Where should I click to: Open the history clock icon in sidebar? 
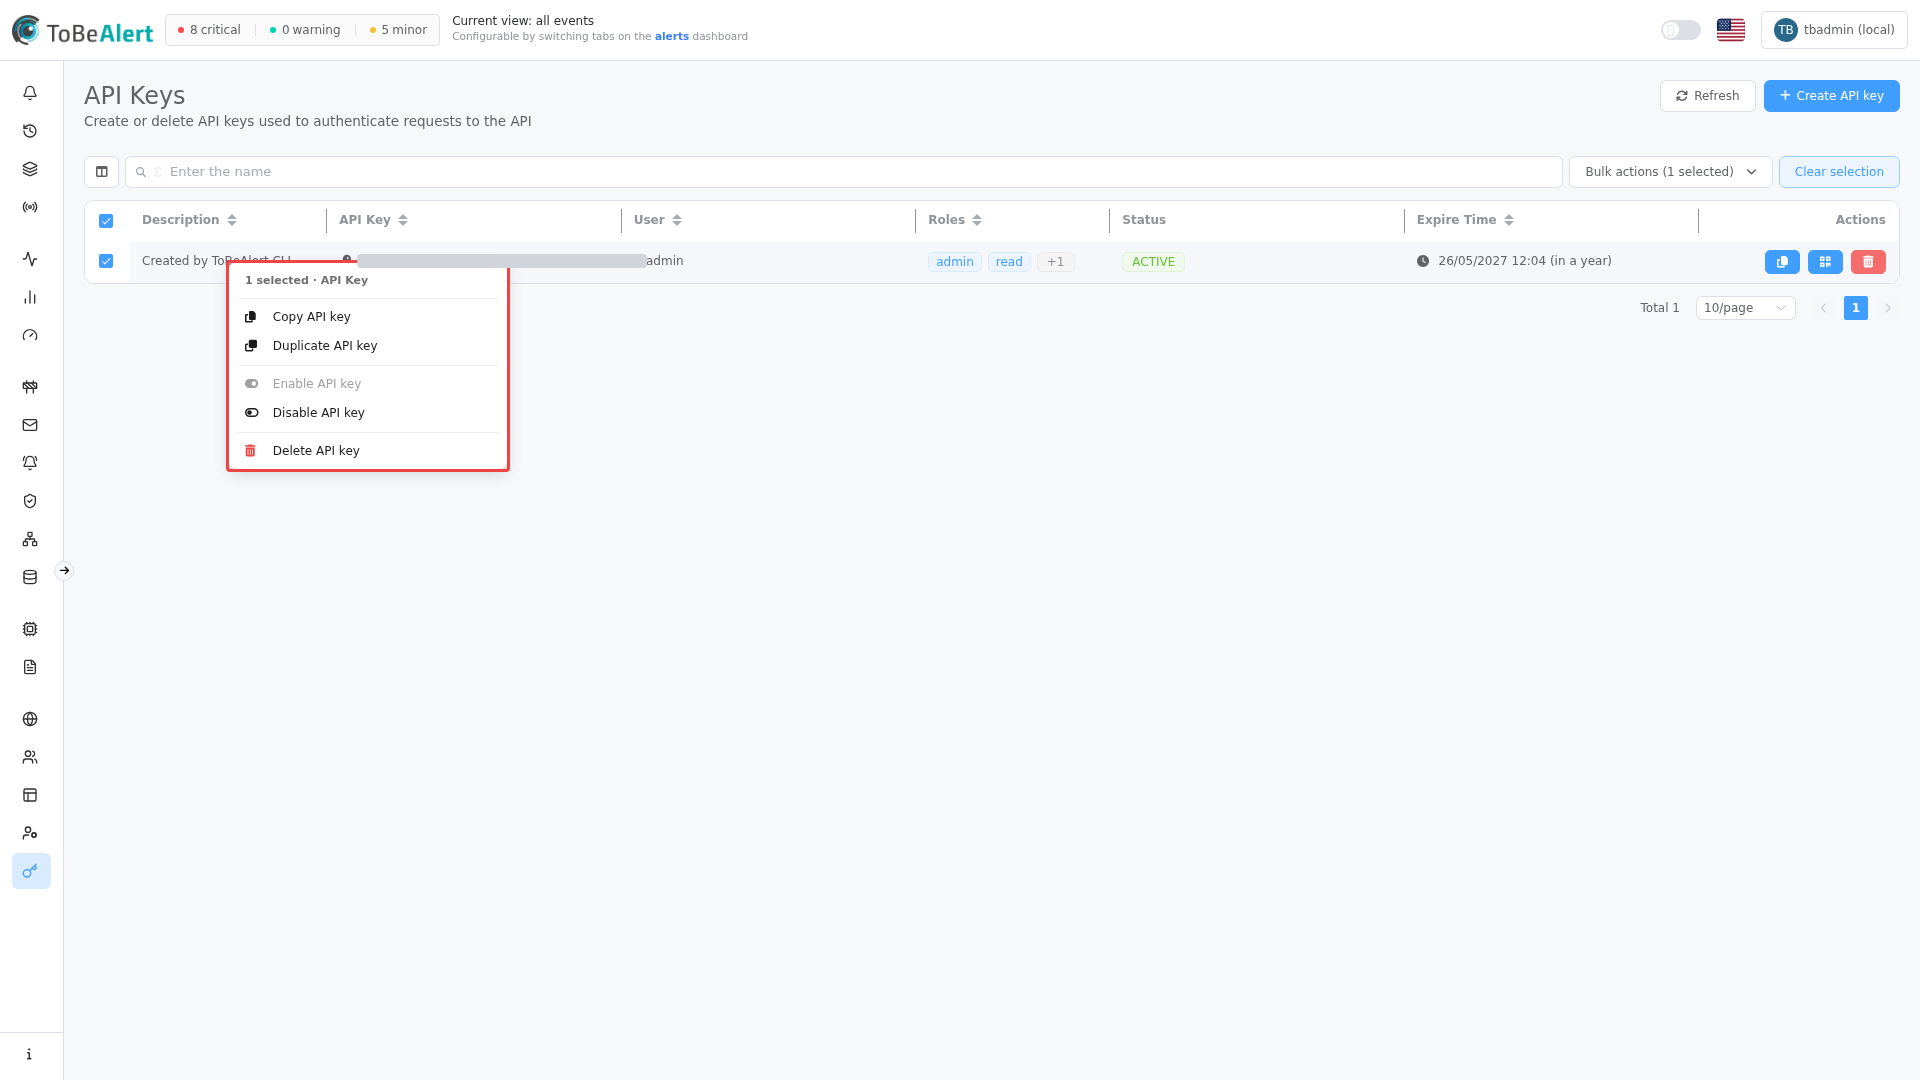click(x=30, y=131)
